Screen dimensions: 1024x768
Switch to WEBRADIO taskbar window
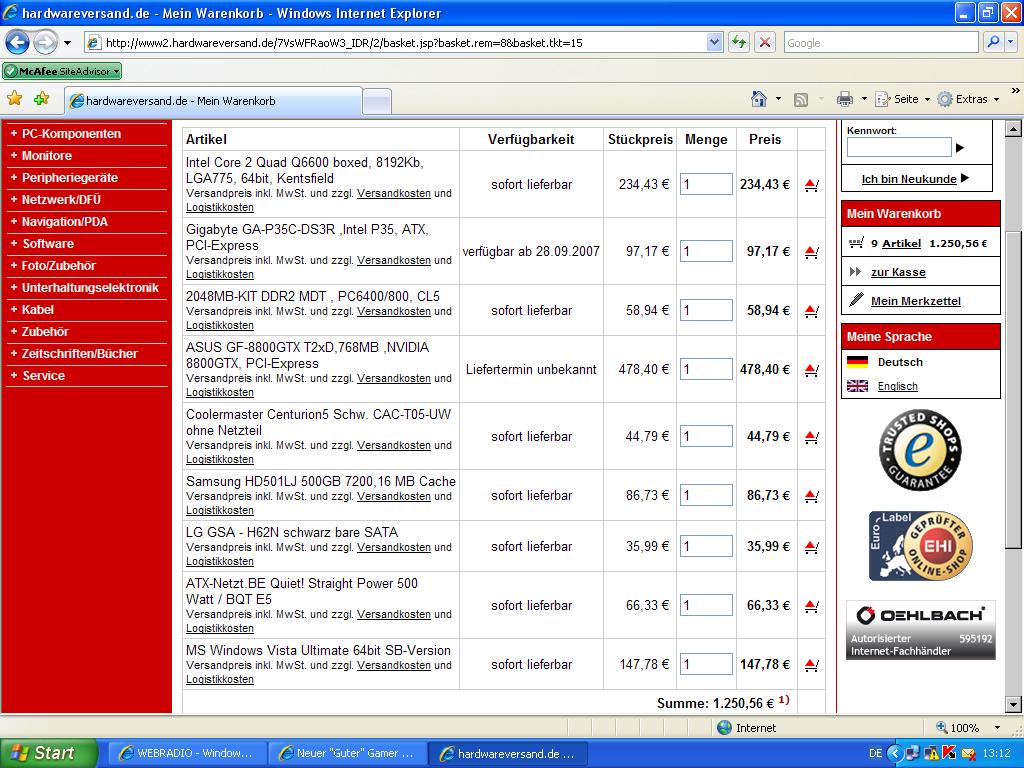(185, 753)
